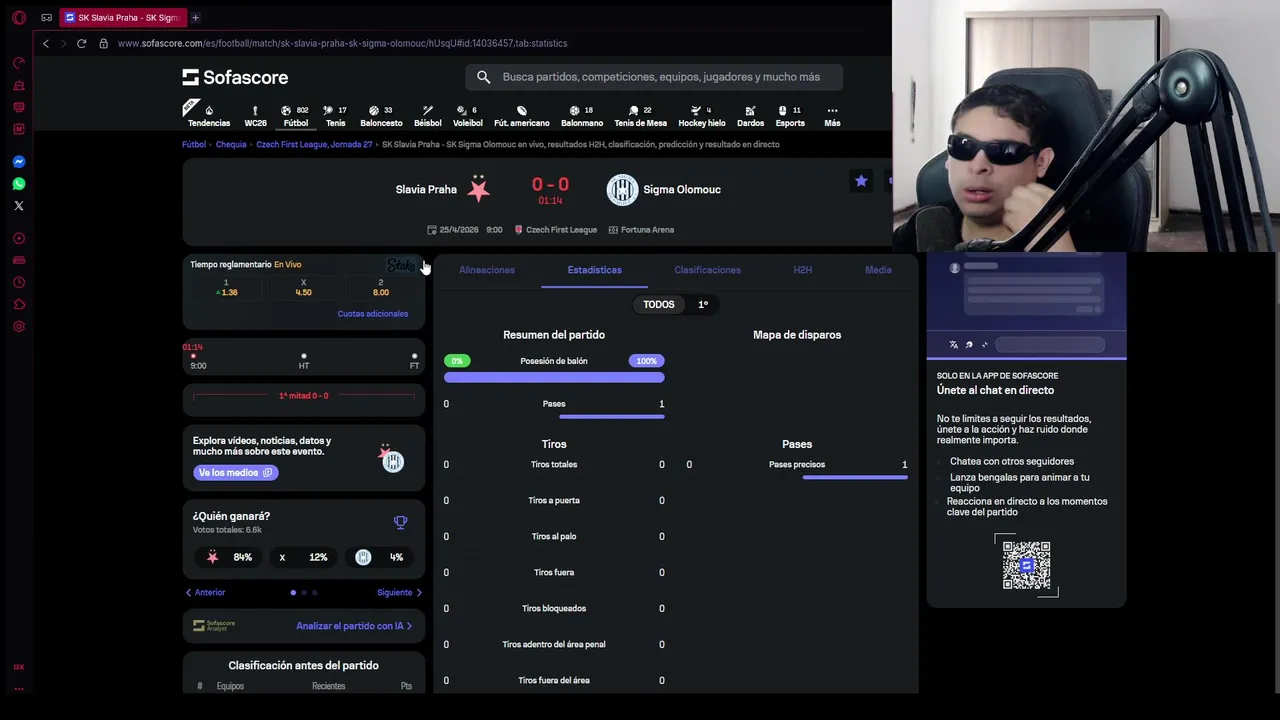Switch to H2H tab
Screen dimensions: 1280x720
click(x=802, y=270)
